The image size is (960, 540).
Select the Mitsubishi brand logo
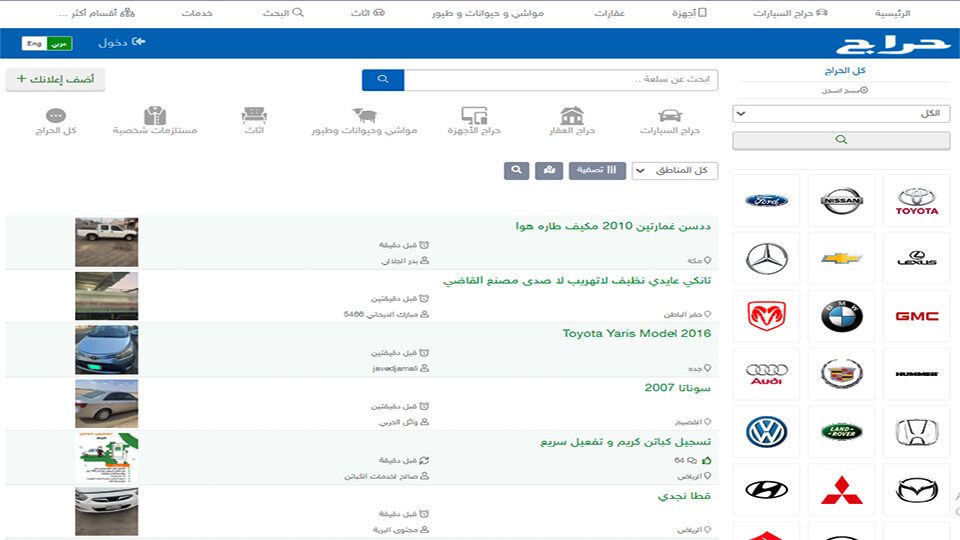coord(841,490)
